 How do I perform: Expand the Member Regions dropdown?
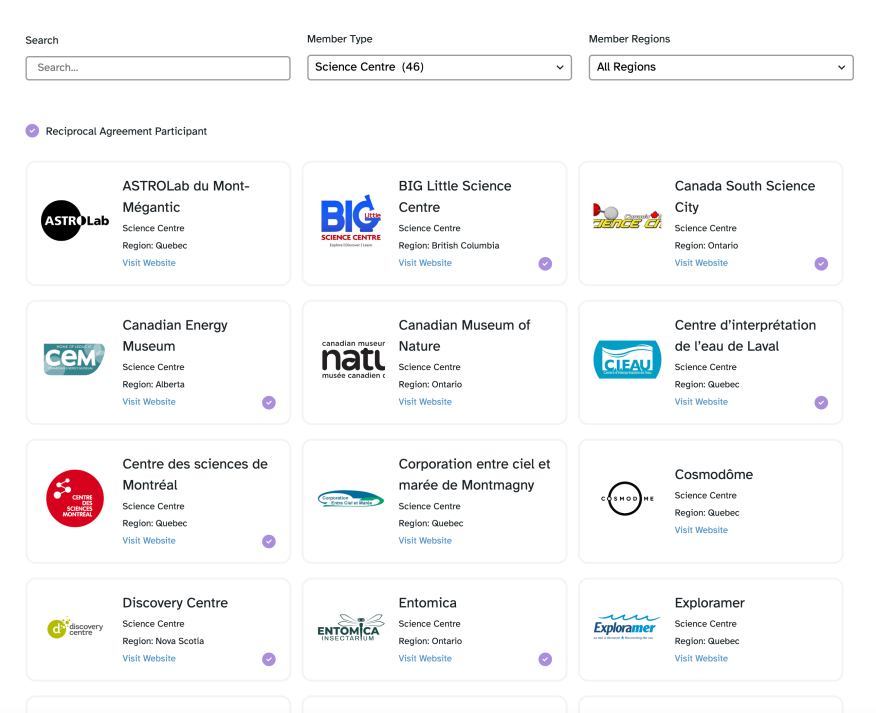[720, 67]
